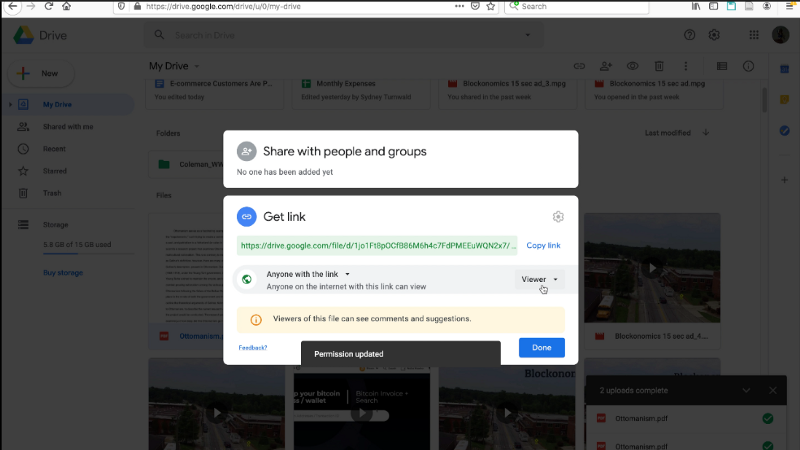Open Trash in the sidebar
The width and height of the screenshot is (800, 450).
pos(52,193)
